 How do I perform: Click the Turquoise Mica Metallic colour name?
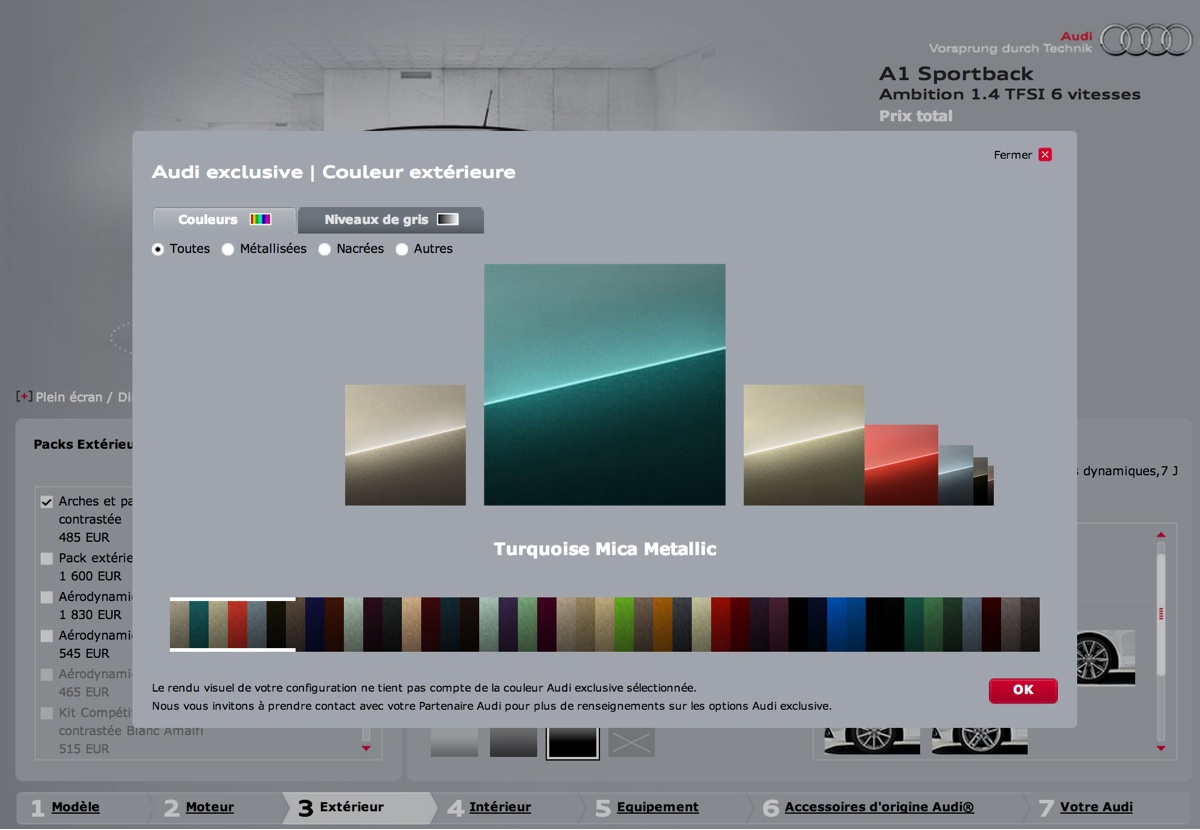(x=605, y=549)
